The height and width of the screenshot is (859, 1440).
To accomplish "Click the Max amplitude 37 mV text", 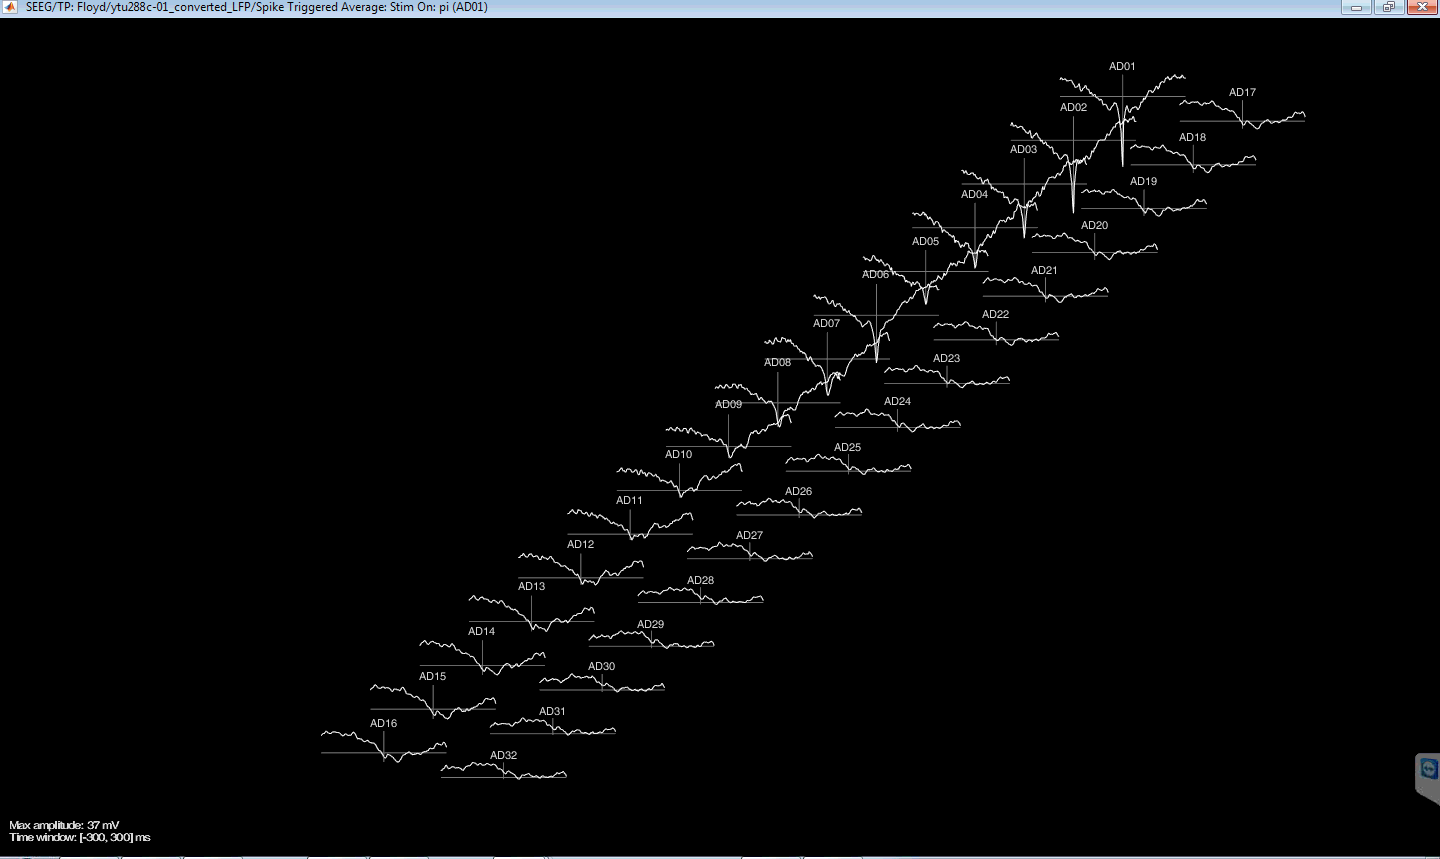I will coord(64,826).
